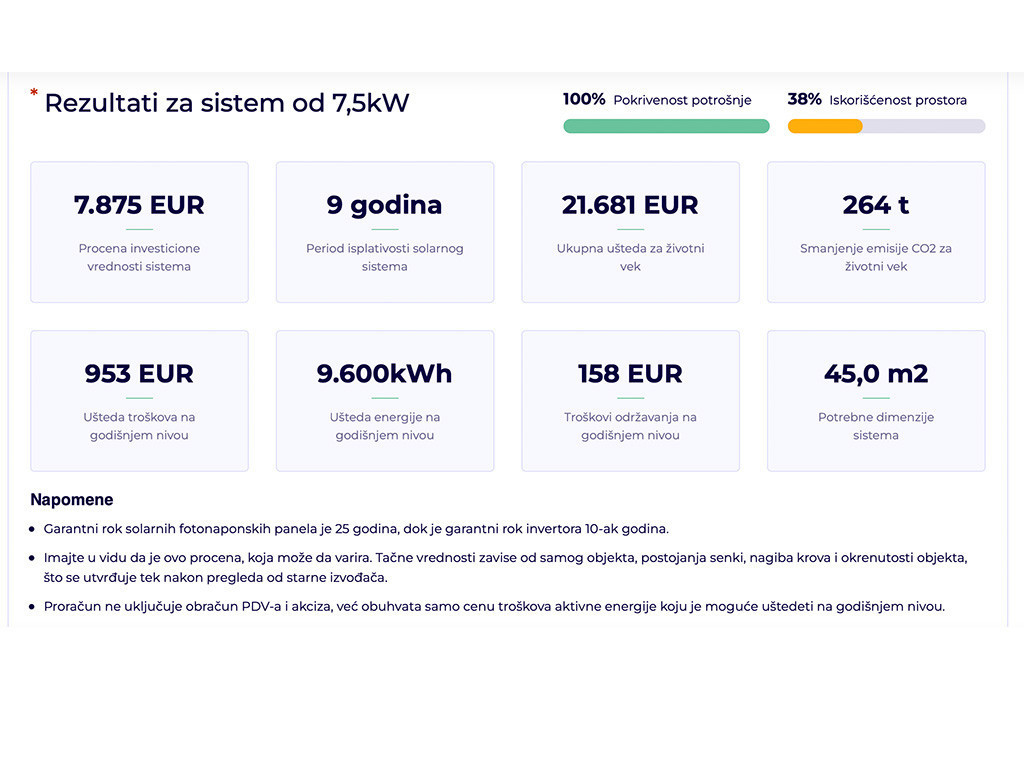Click the red asterisk beside the results heading
Image resolution: width=1024 pixels, height=758 pixels.
(x=34, y=93)
